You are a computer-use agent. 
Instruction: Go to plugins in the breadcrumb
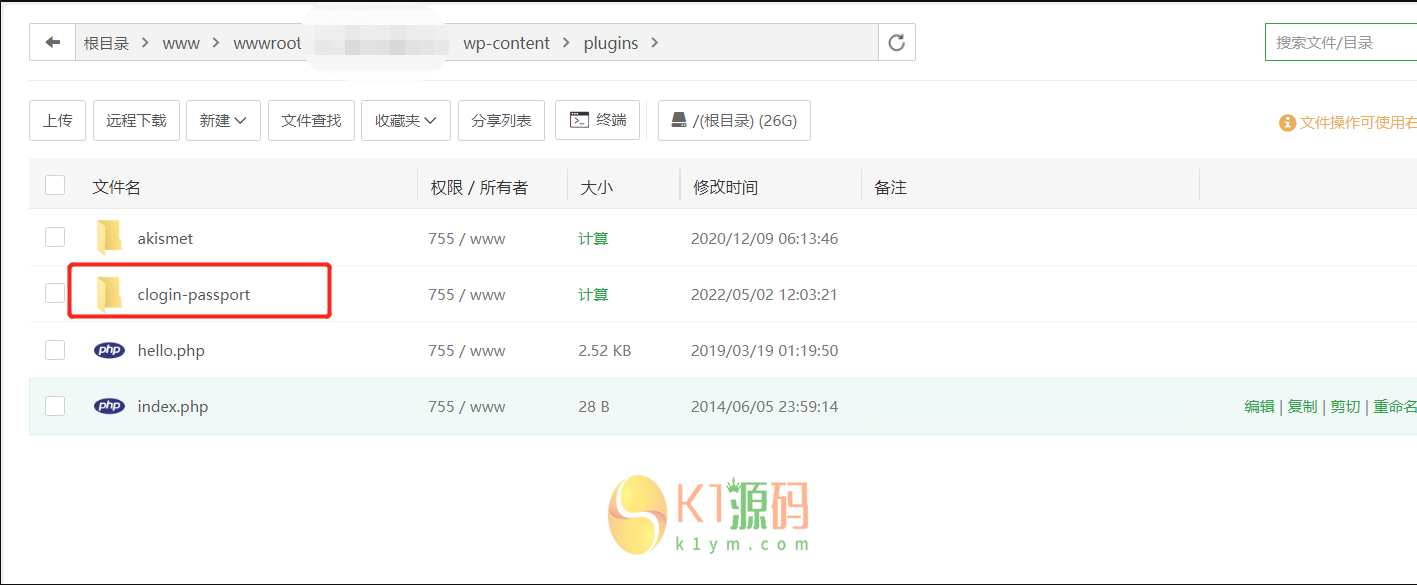click(611, 43)
